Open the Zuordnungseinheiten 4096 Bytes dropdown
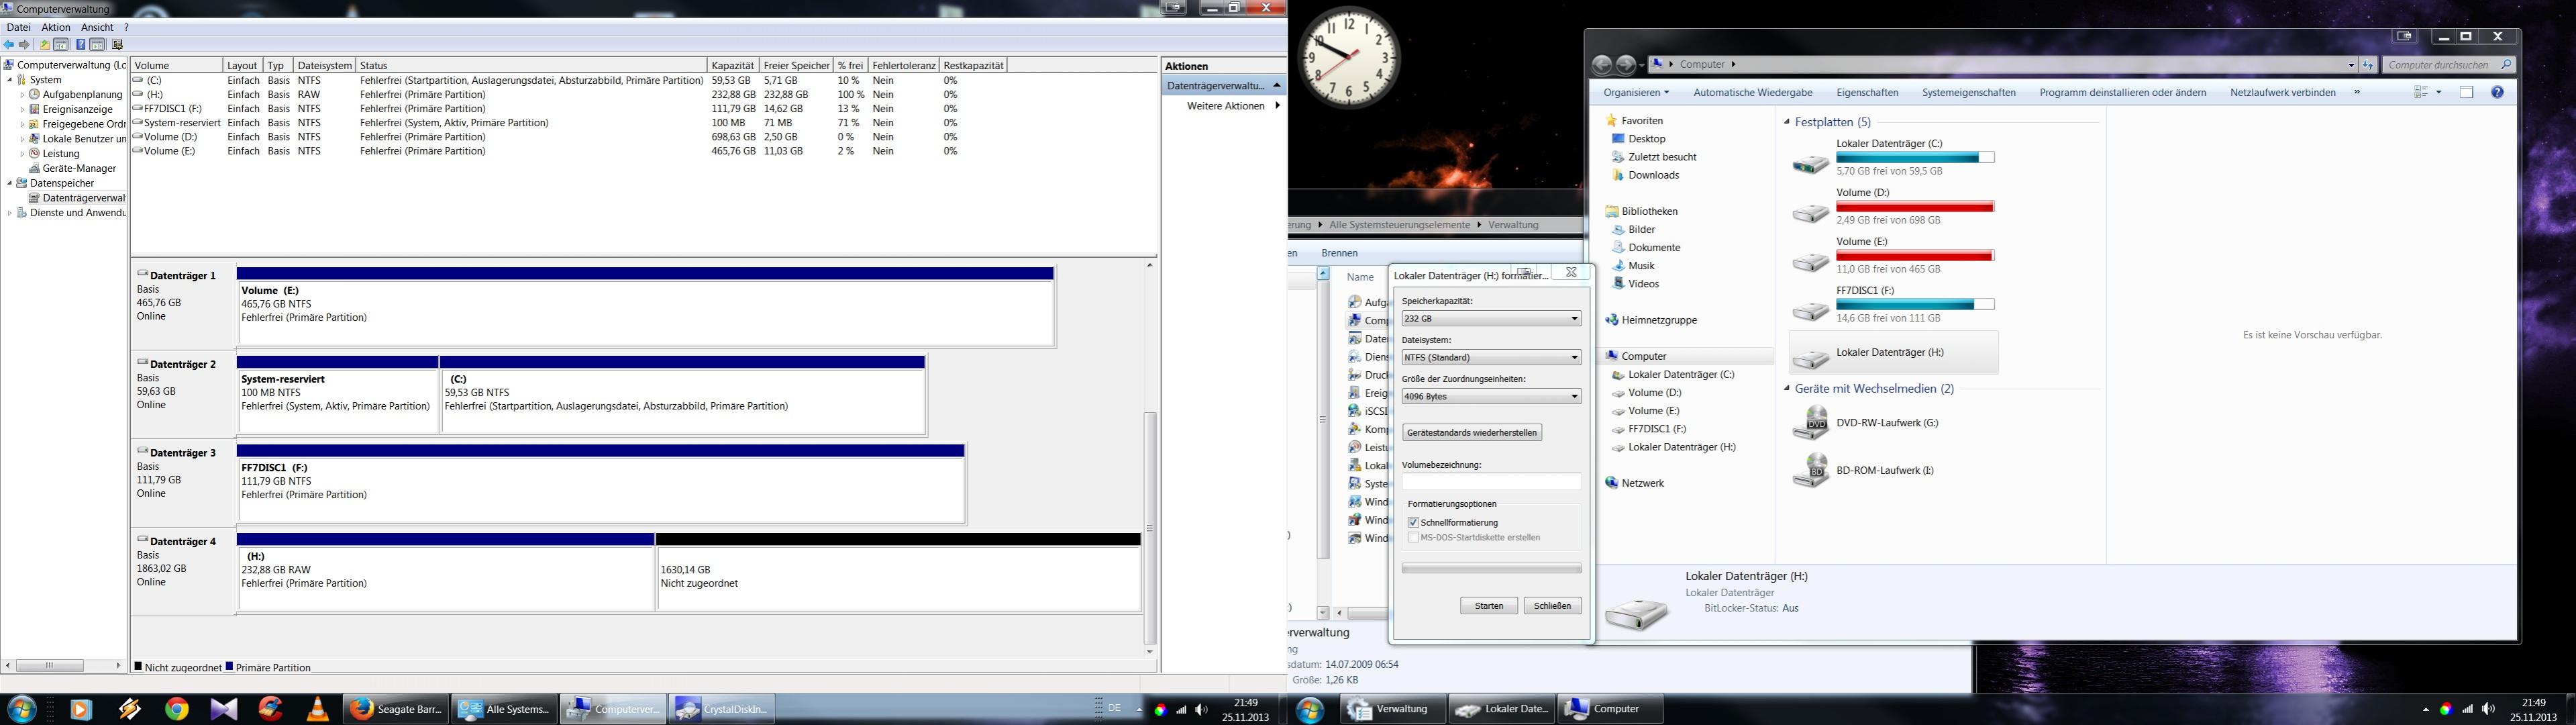Viewport: 2576px width, 725px height. [1490, 396]
